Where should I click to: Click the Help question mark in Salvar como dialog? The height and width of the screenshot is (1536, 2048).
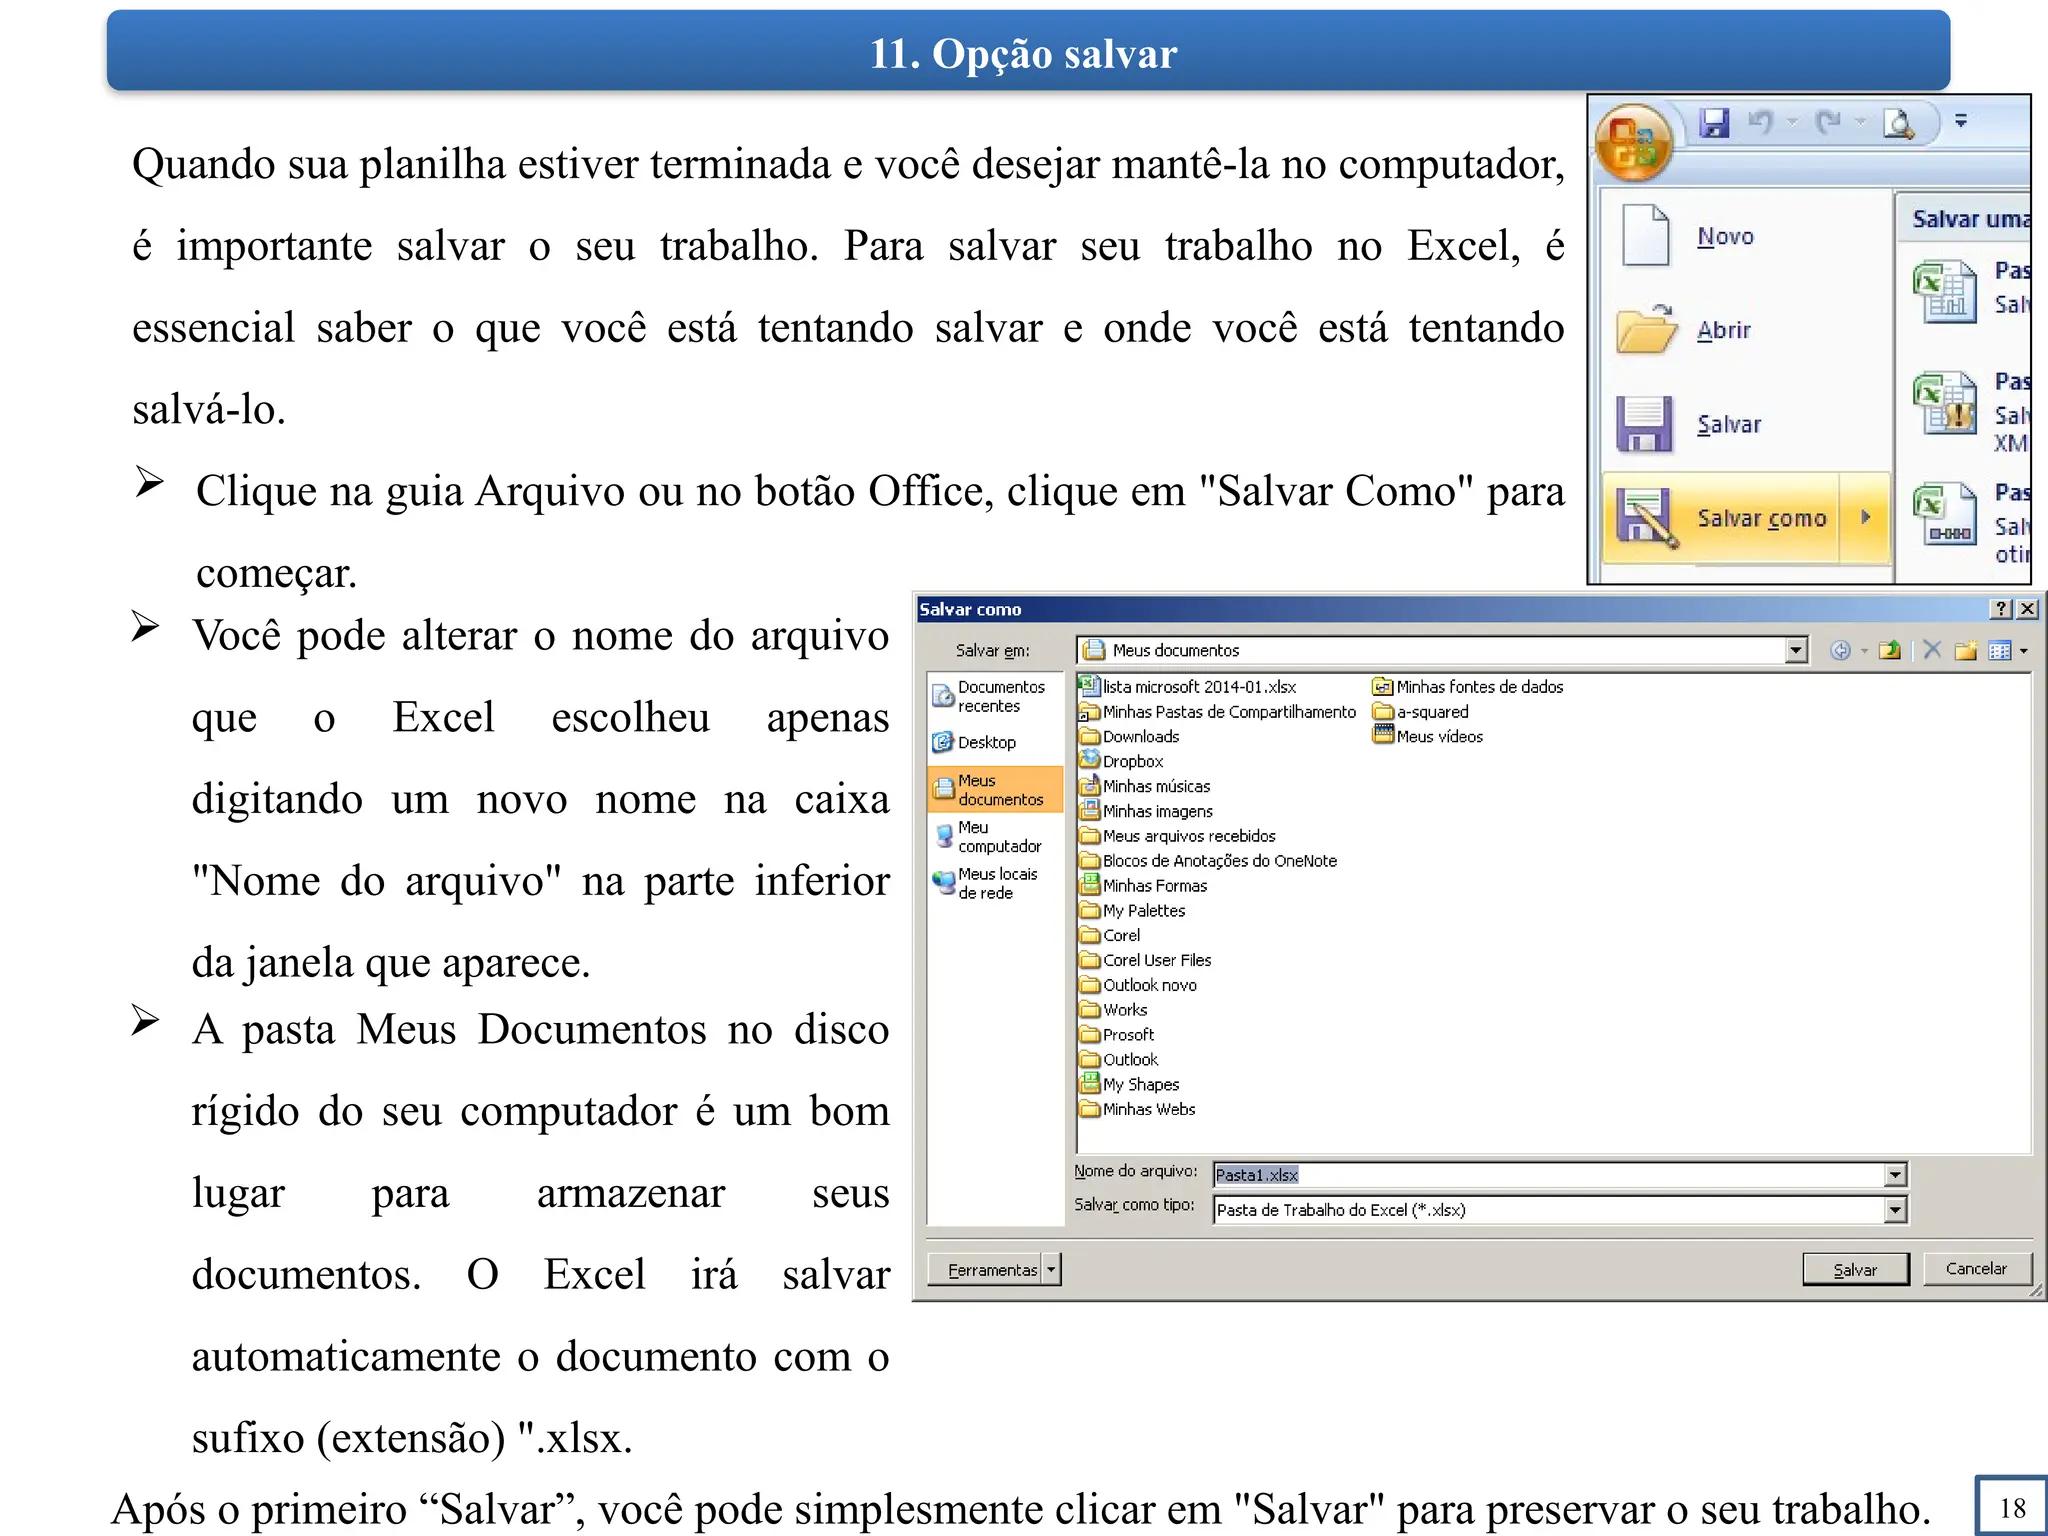coord(2001,609)
